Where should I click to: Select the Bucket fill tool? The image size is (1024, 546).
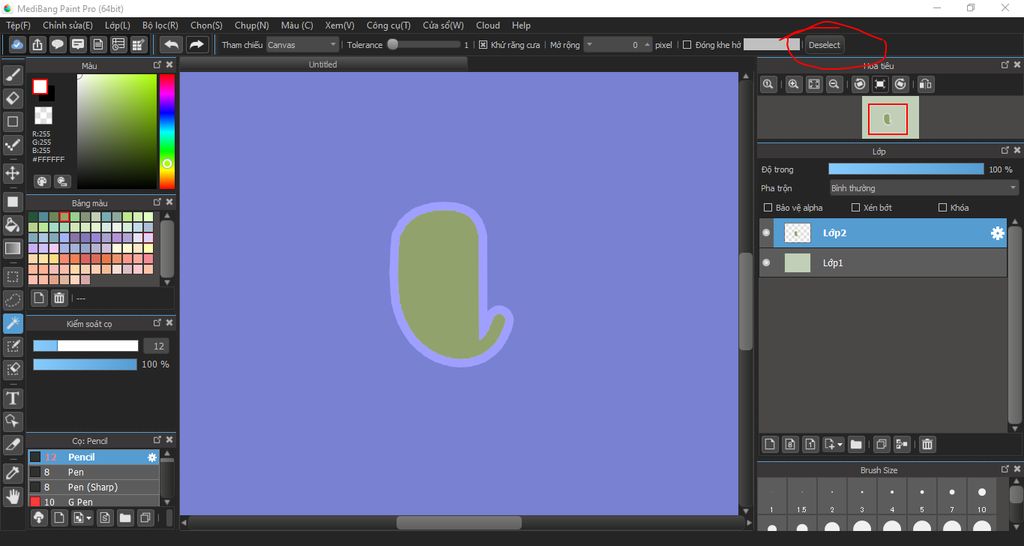(x=12, y=225)
